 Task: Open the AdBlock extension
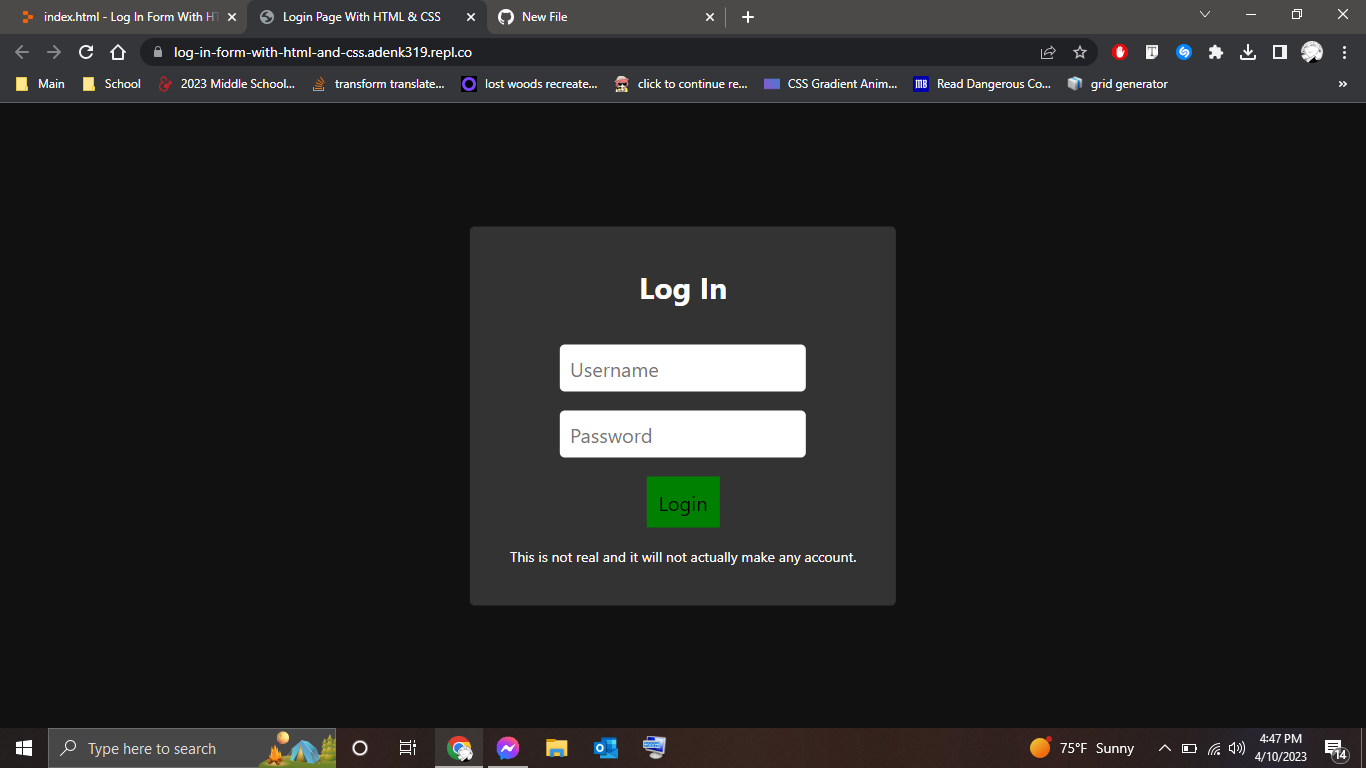1119,52
